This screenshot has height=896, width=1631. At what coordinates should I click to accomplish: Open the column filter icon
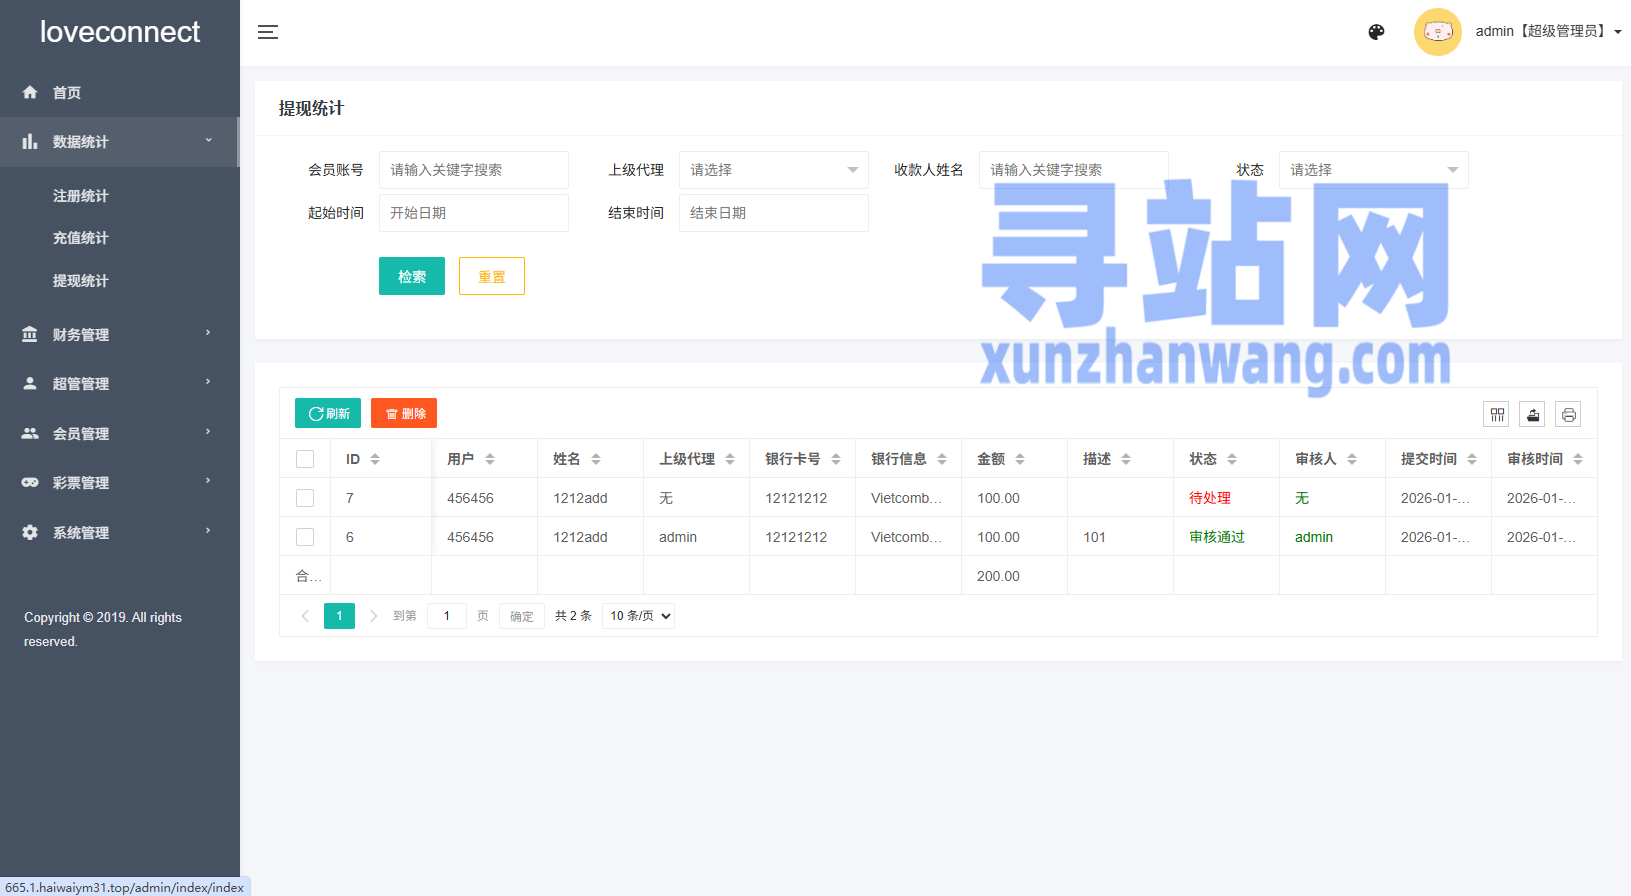[x=1496, y=414]
